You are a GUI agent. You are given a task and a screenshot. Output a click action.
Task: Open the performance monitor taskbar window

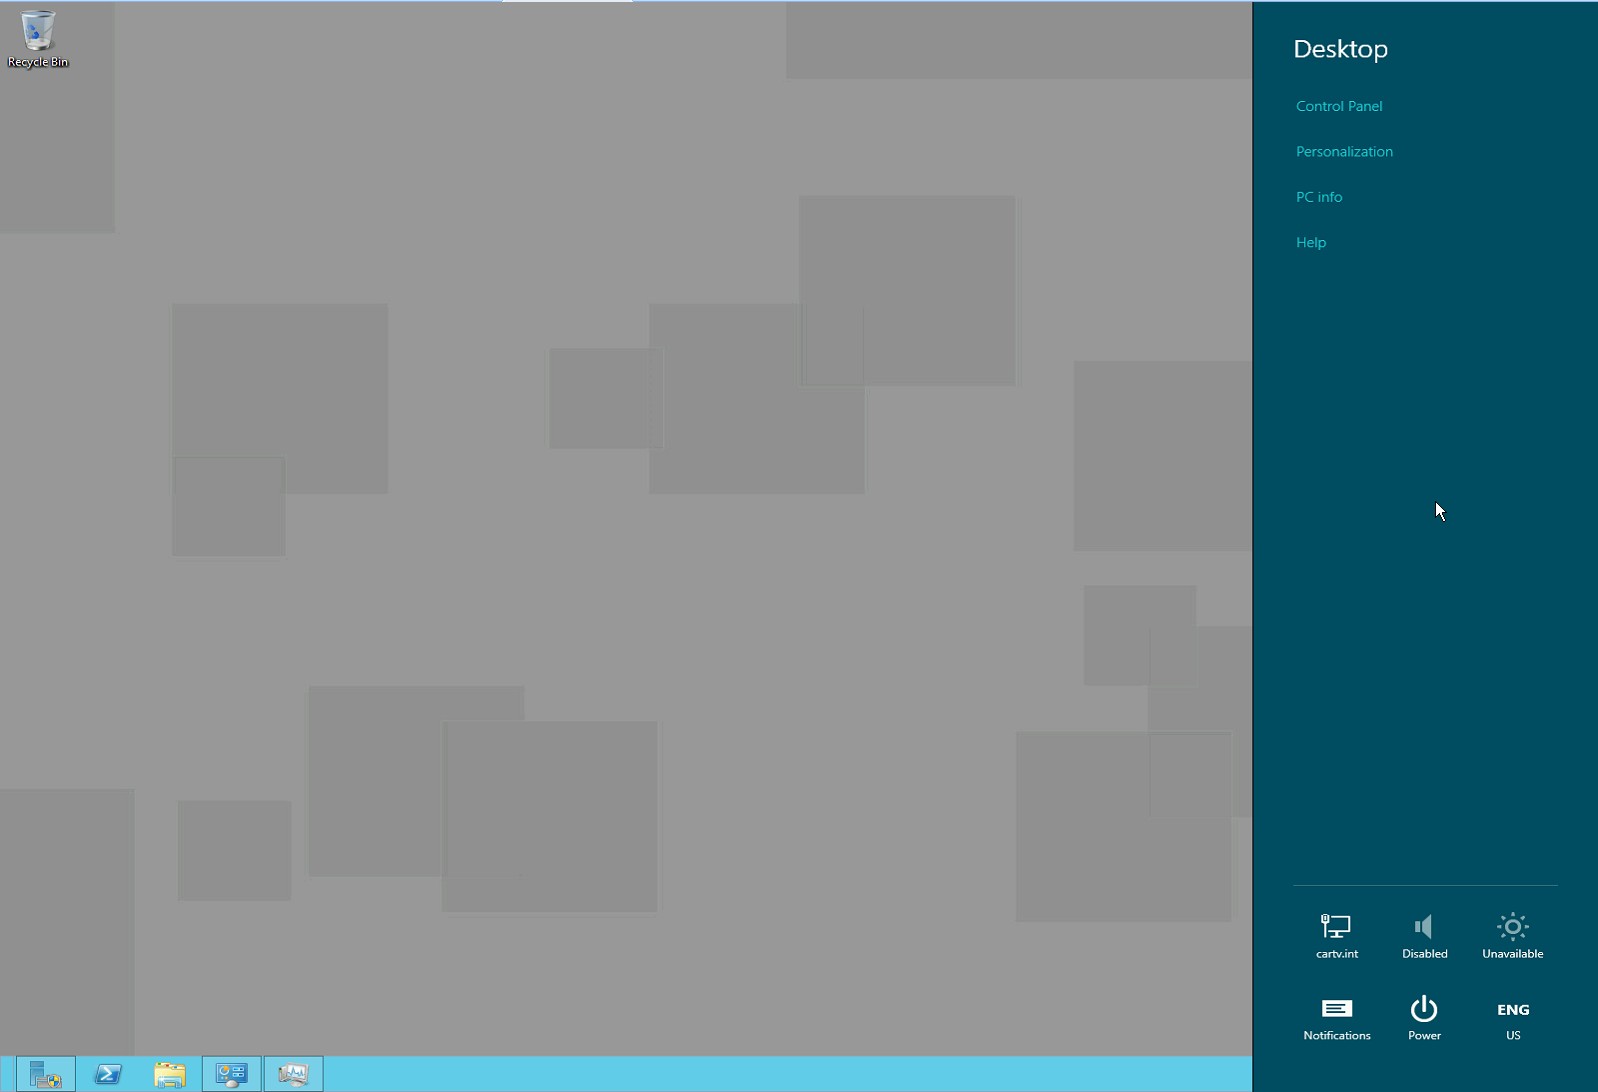click(294, 1074)
